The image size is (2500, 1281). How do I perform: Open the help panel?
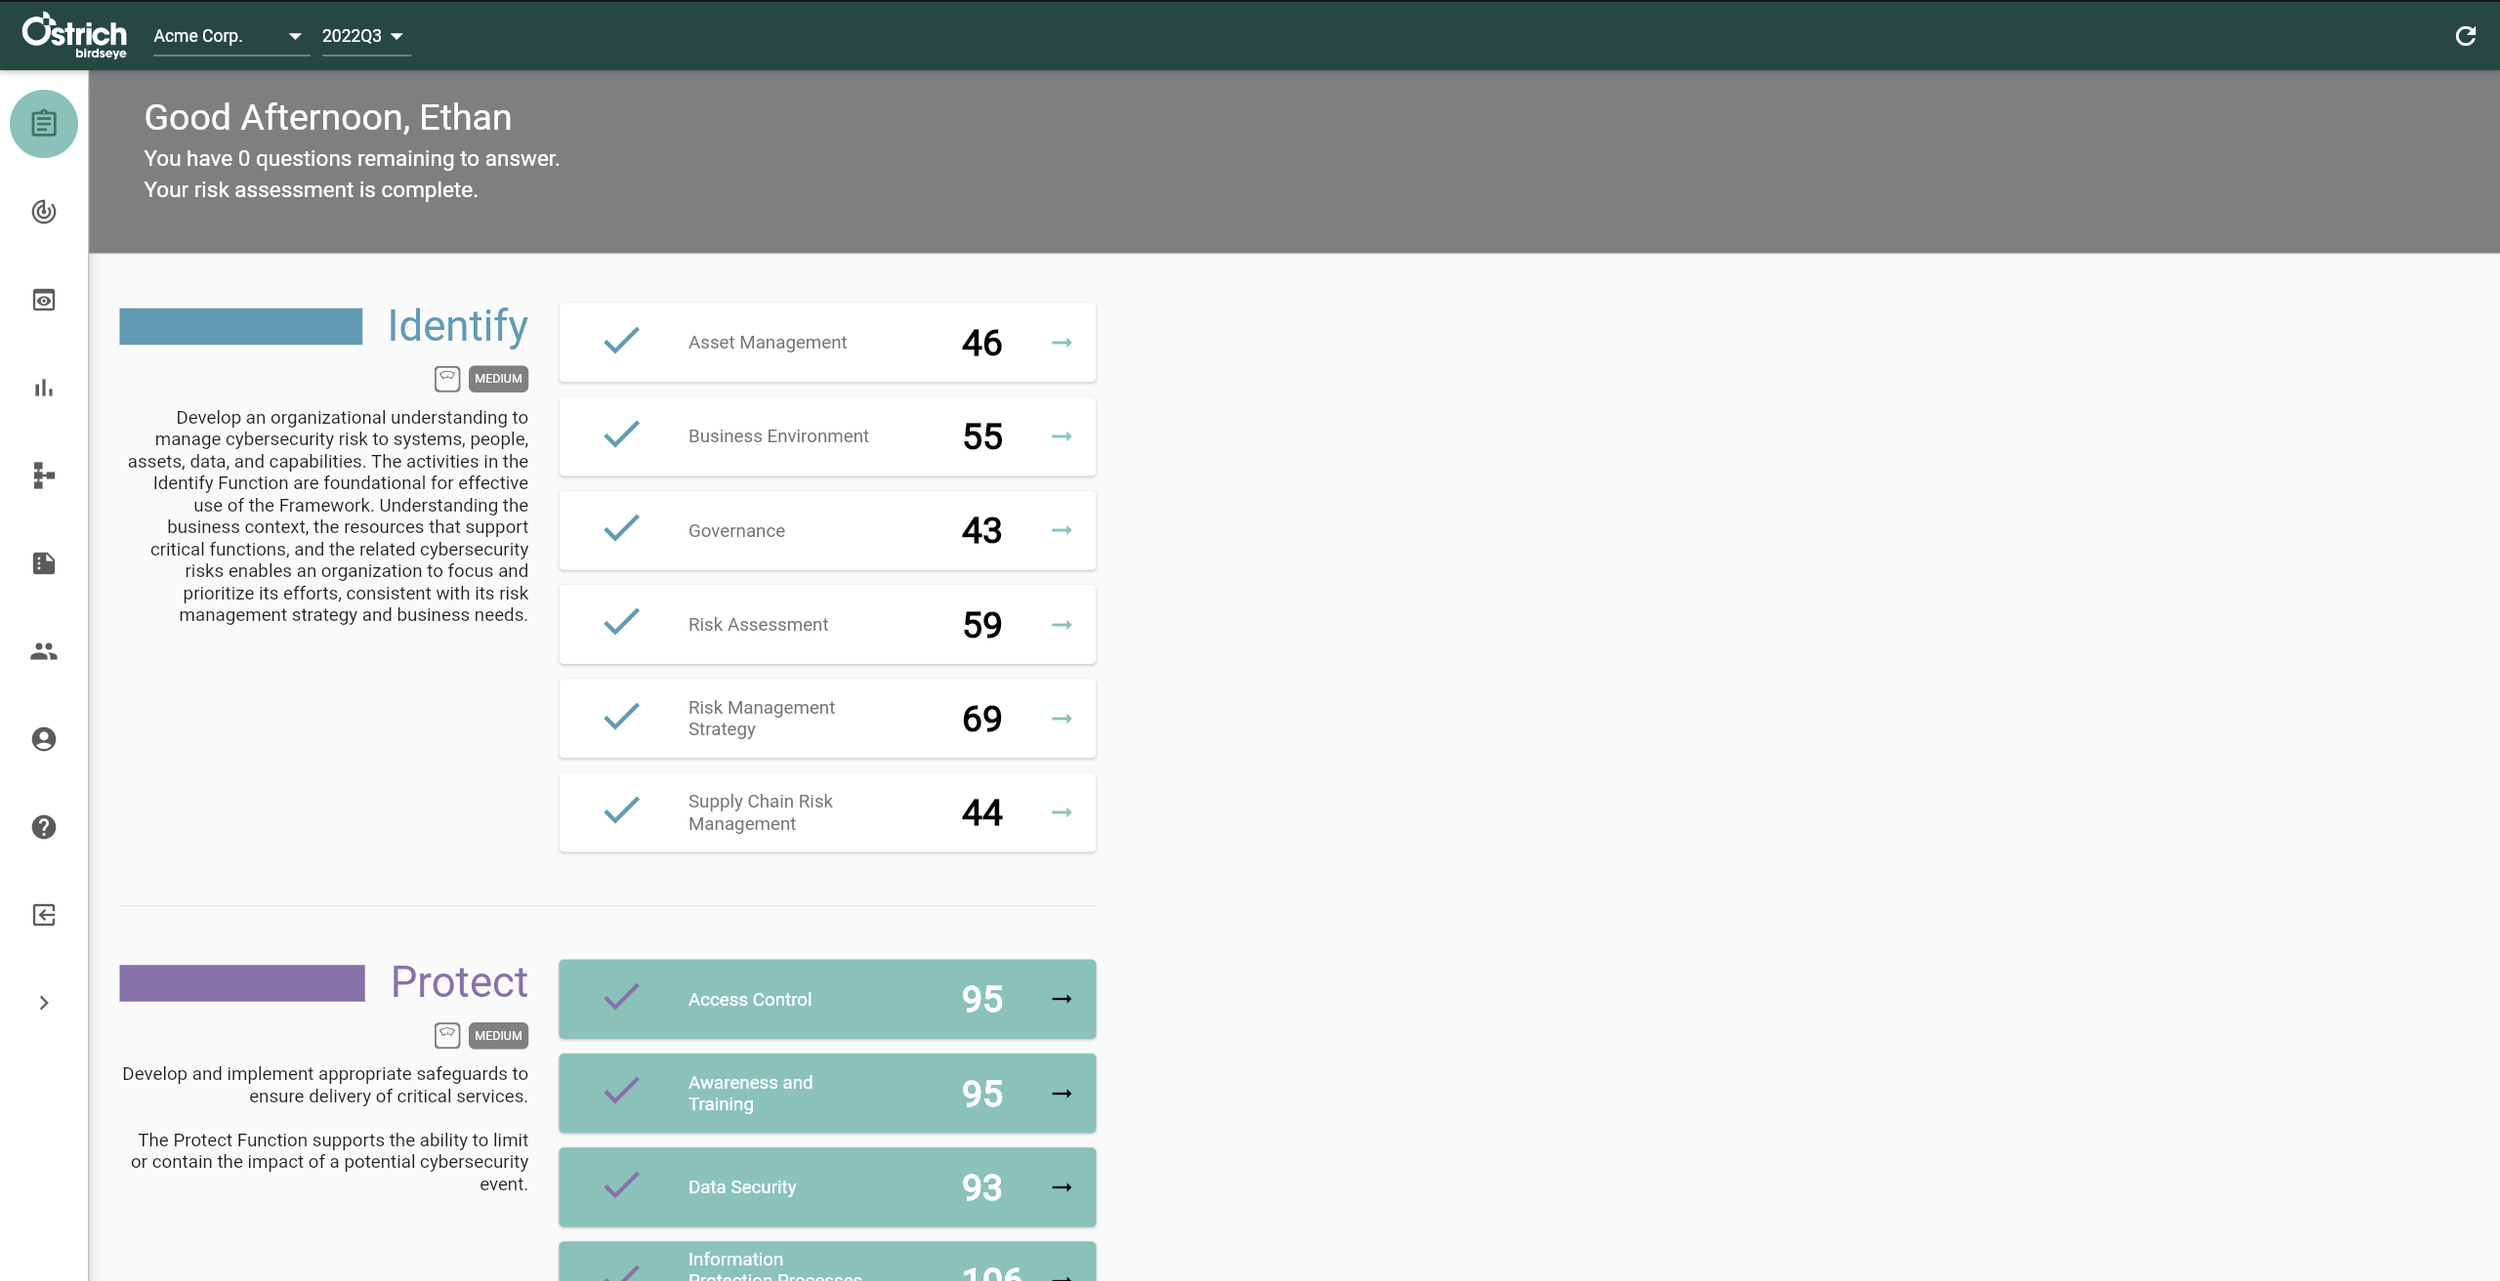tap(44, 827)
